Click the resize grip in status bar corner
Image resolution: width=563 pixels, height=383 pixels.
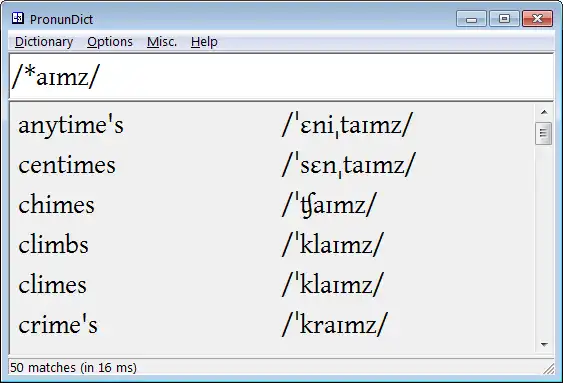coord(548,369)
